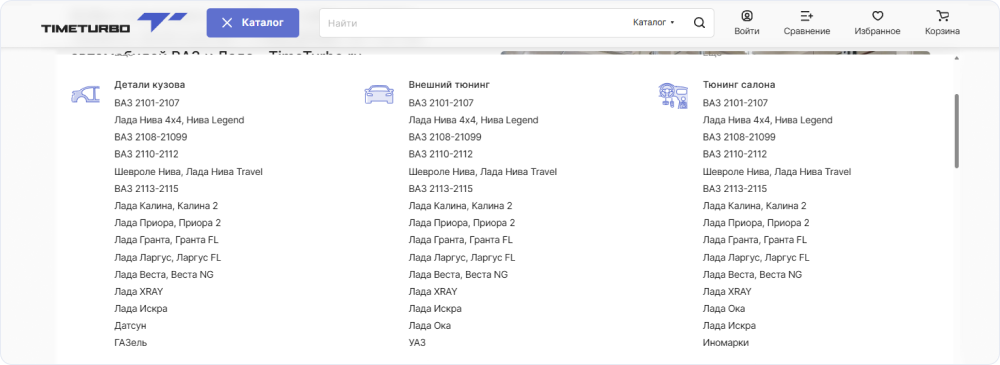Screen dimensions: 1000x365
Task: Select ВАЗ 2110-2112 under Тюнинг салона
Action: 735,154
